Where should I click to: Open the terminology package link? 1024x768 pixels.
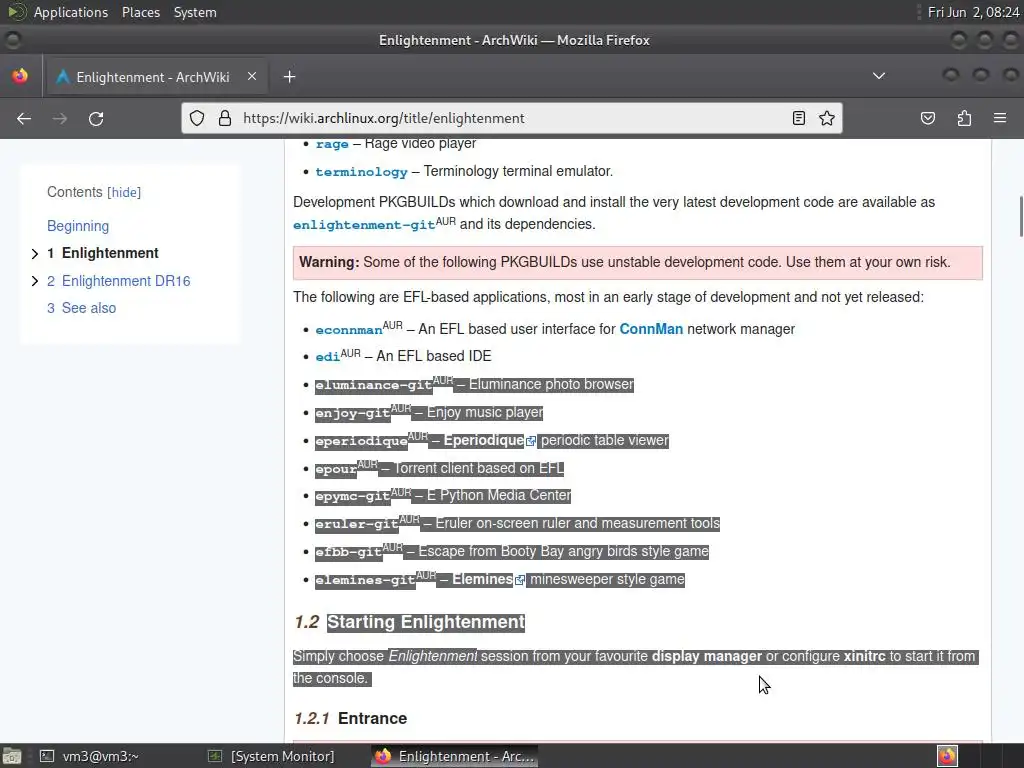point(361,172)
